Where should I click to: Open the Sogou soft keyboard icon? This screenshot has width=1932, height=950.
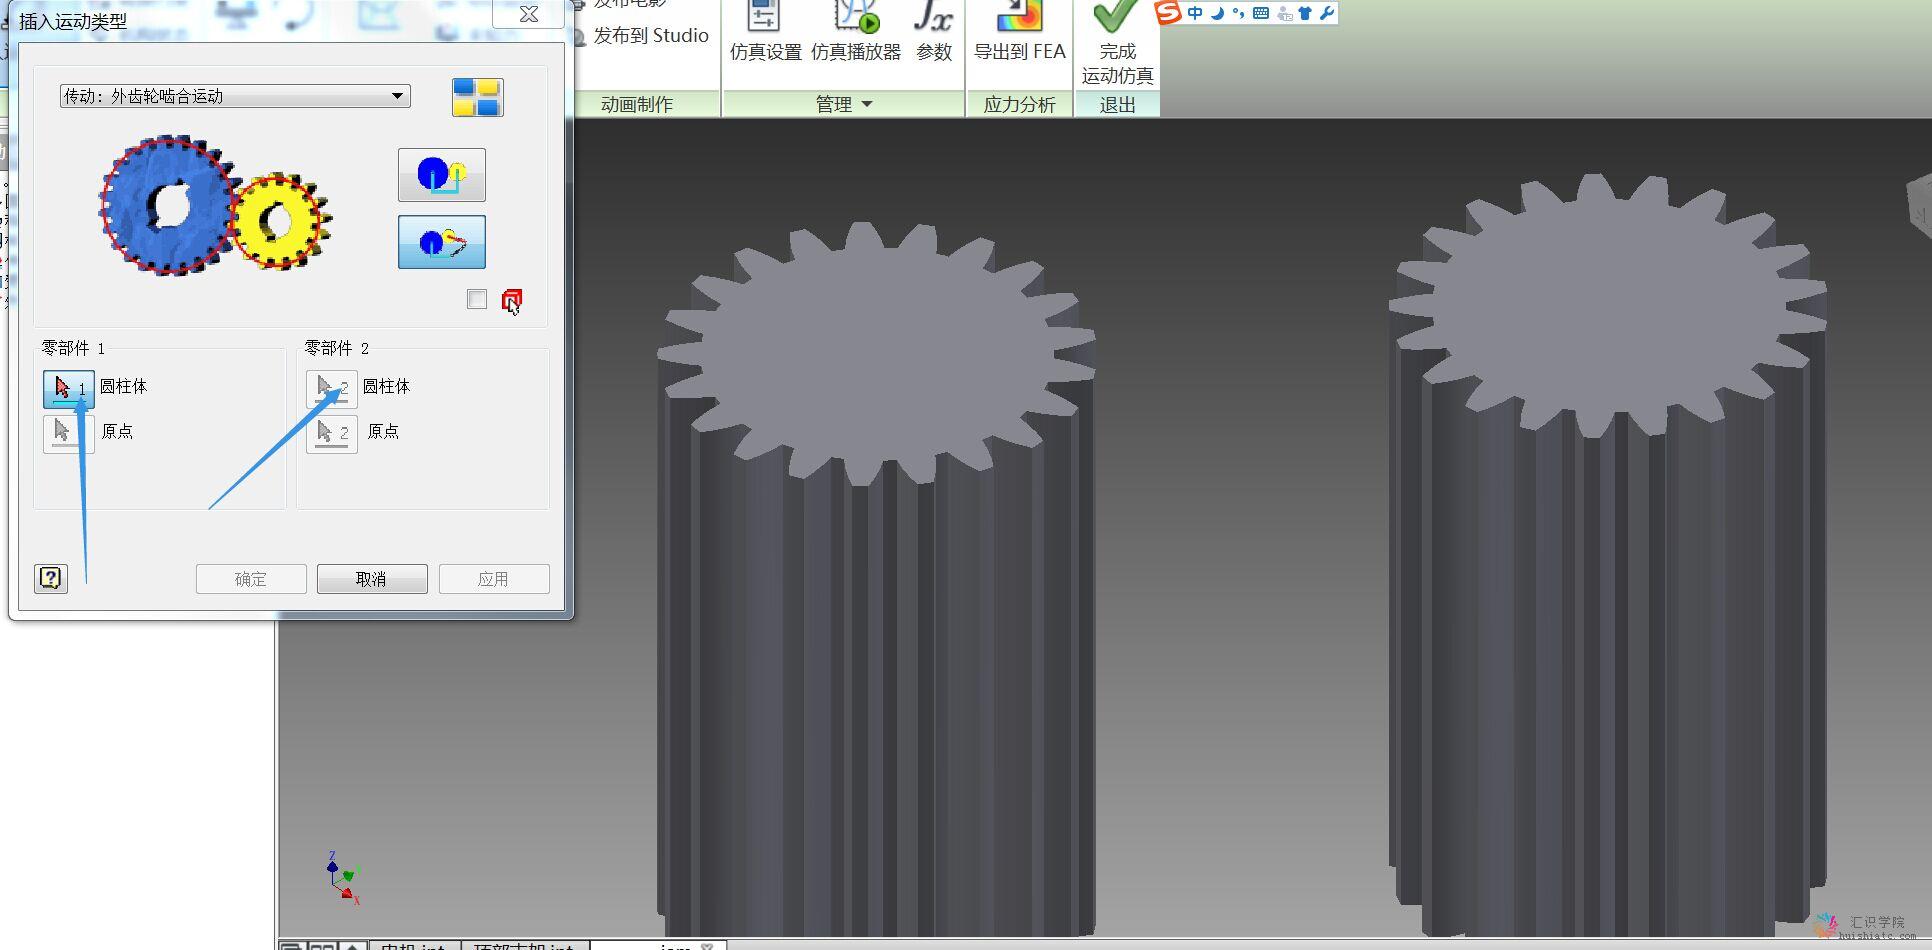tap(1261, 13)
